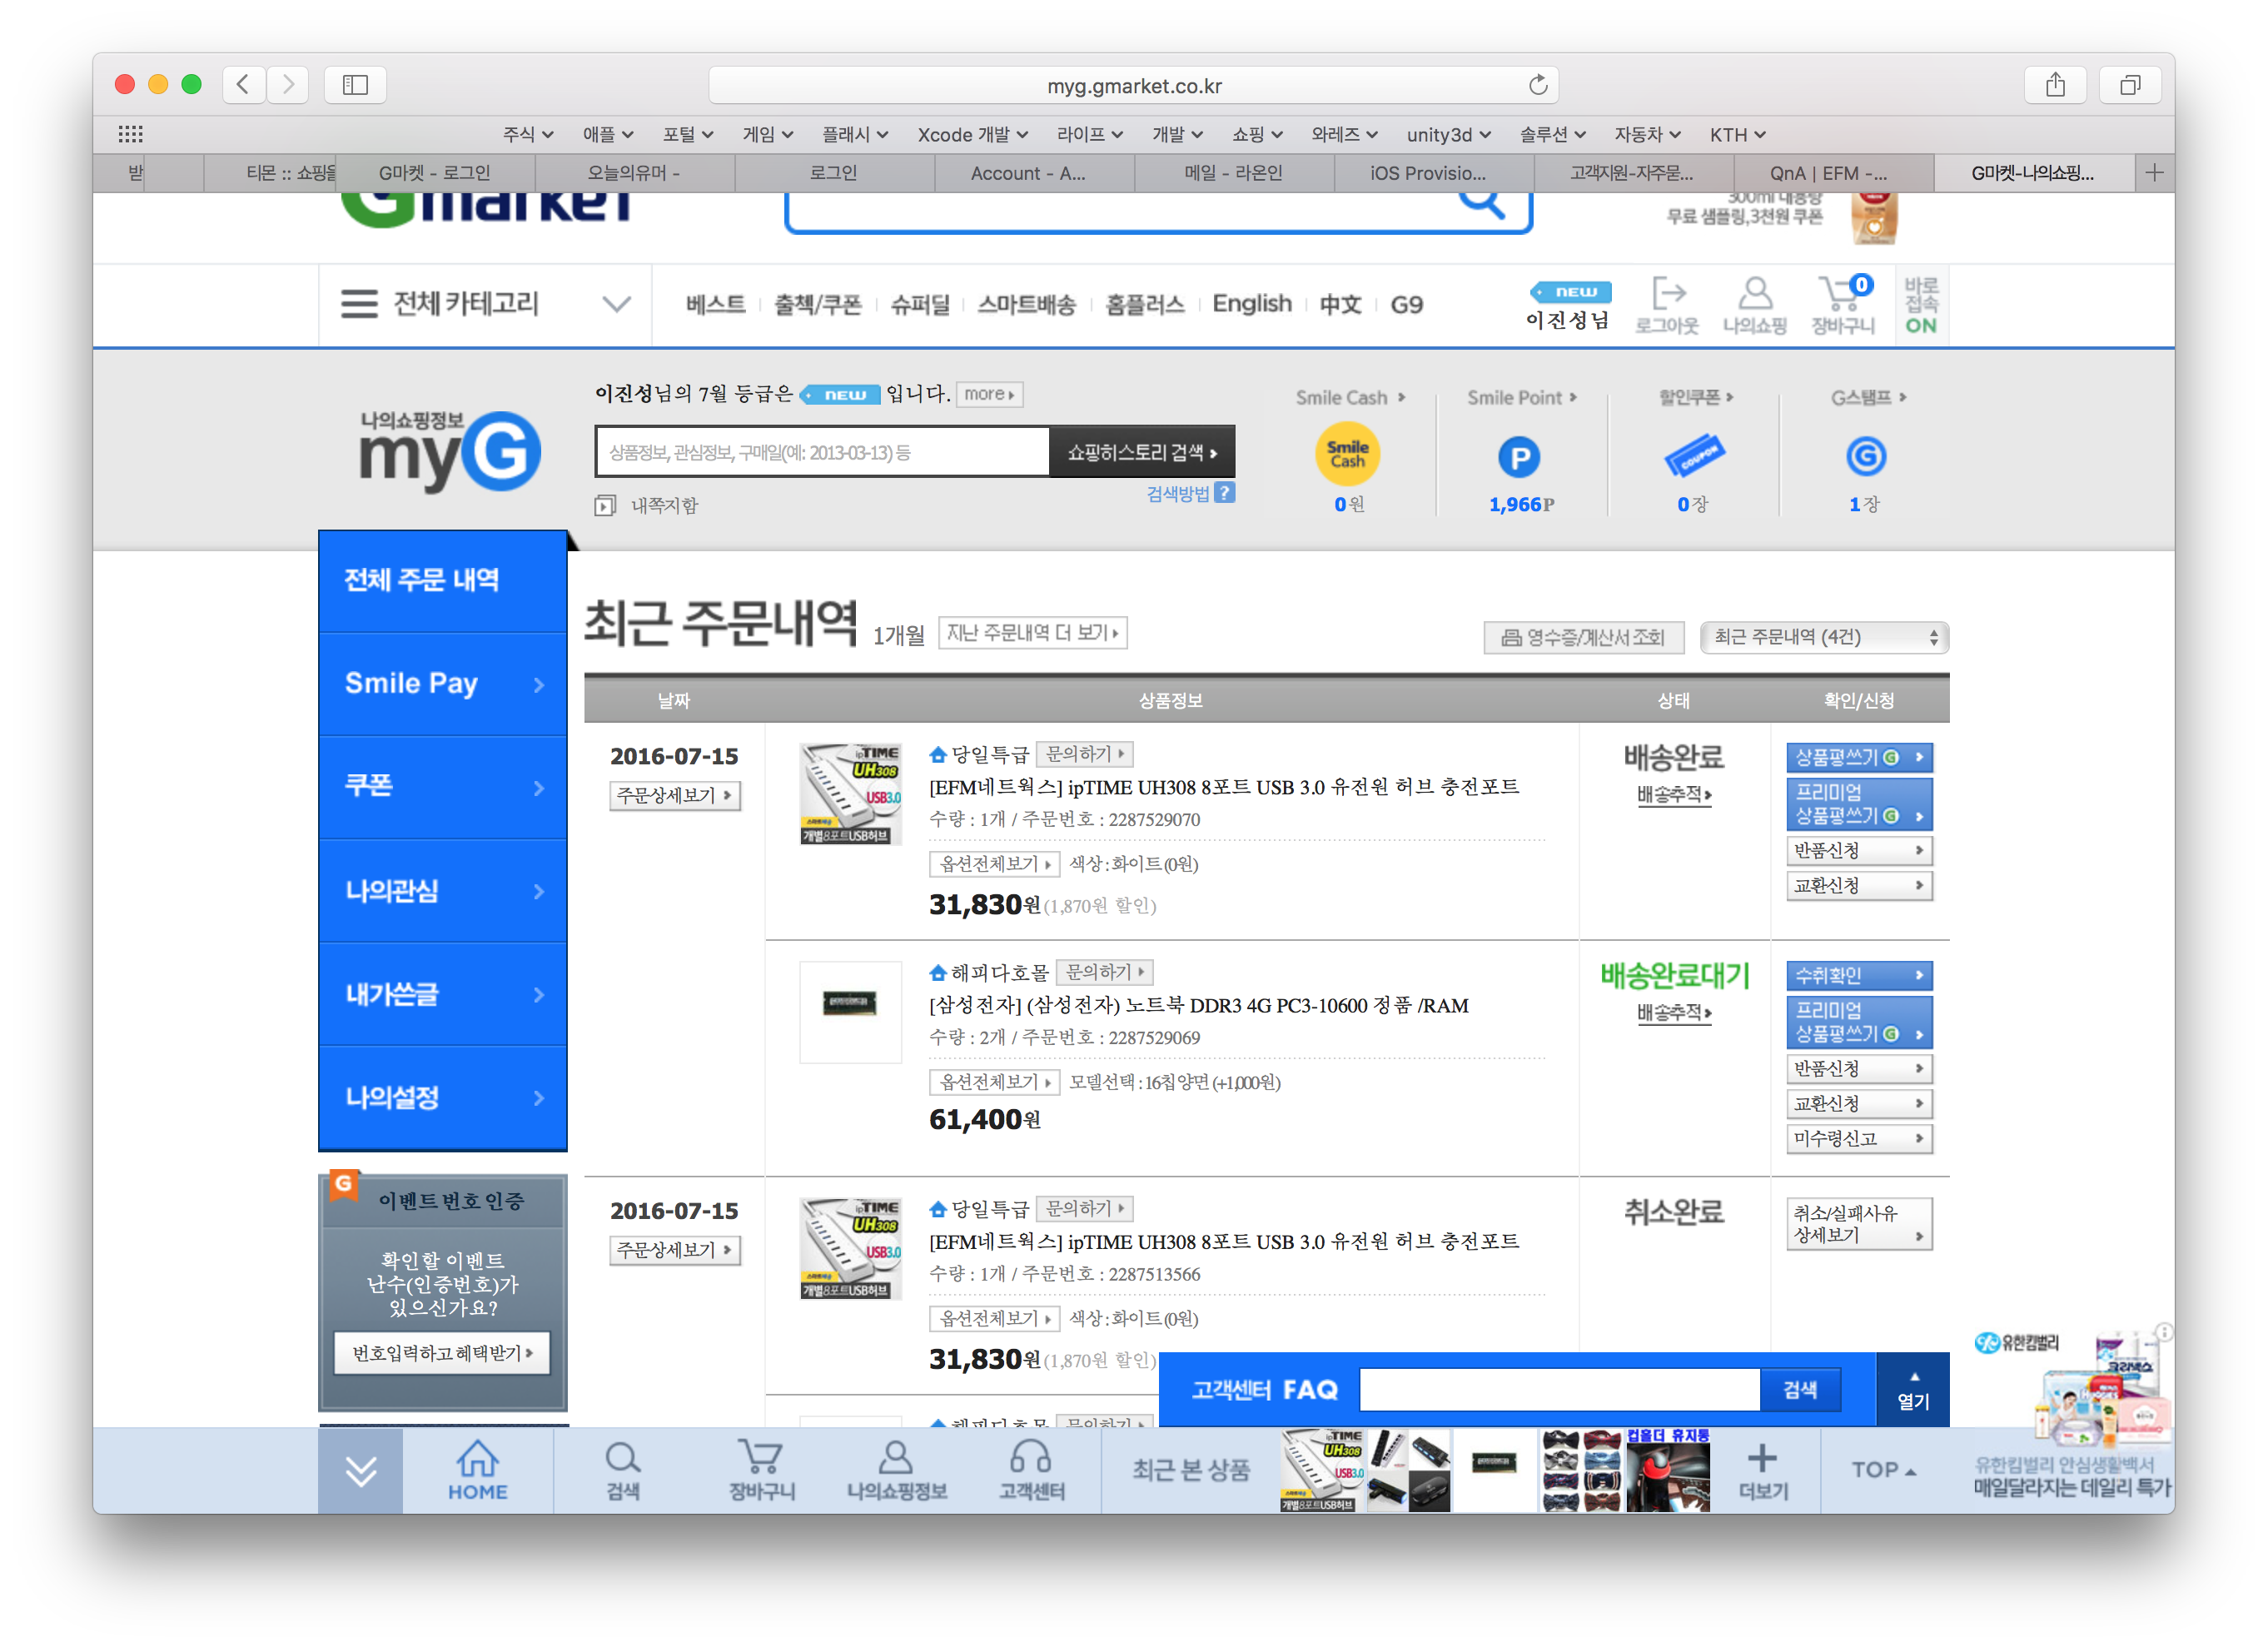This screenshot has width=2268, height=1647.
Task: Open 장바구니 cart icon in header
Action: [1843, 305]
